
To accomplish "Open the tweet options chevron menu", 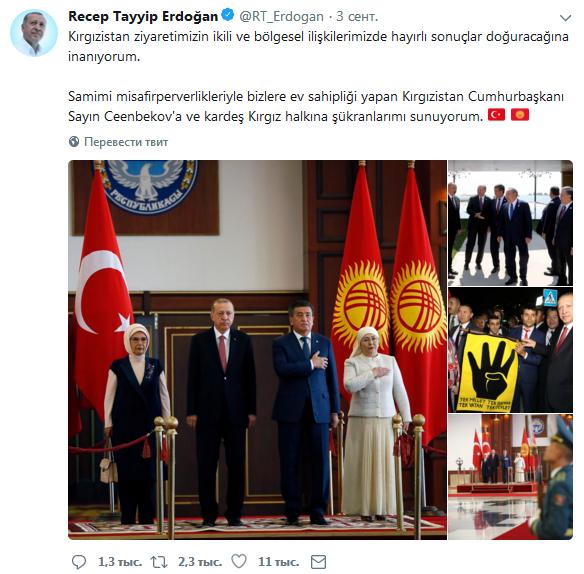I will click(565, 18).
